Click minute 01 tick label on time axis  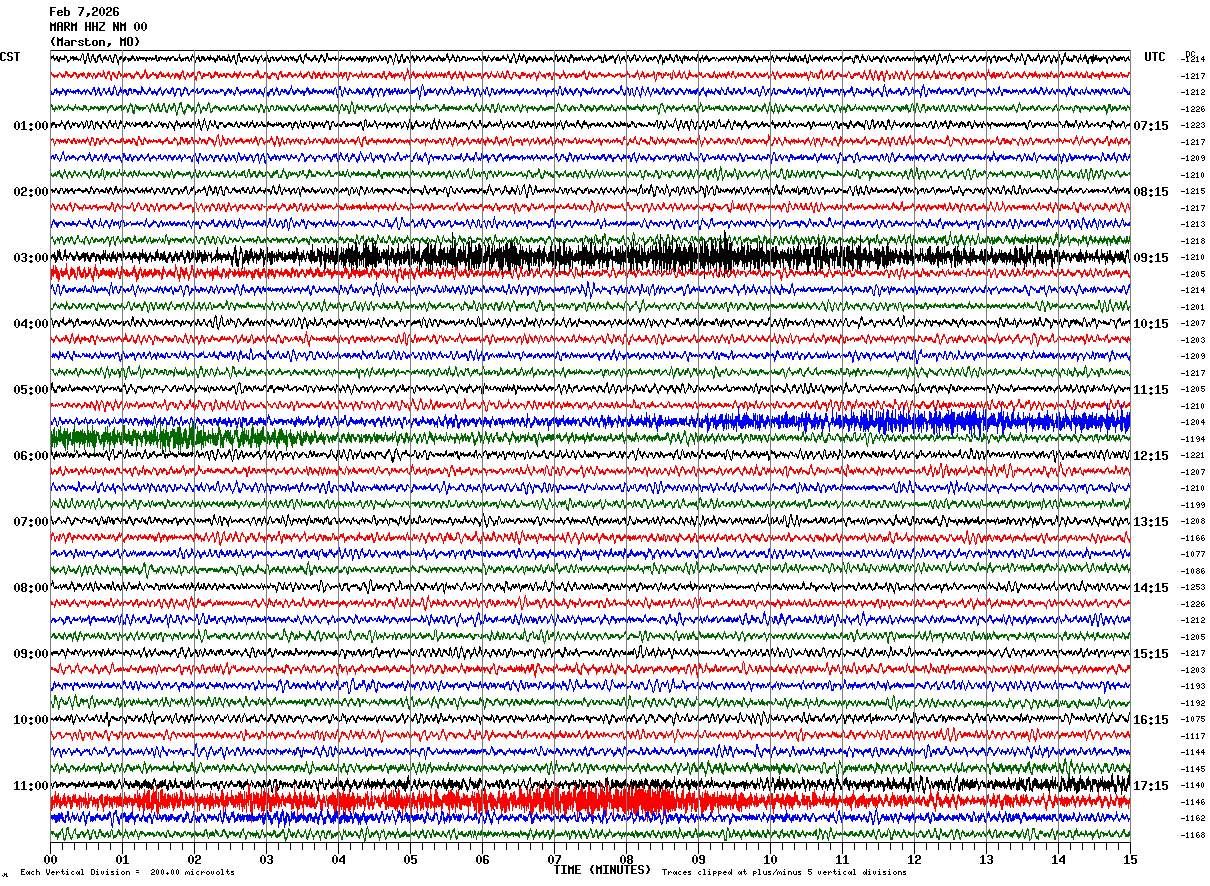(122, 859)
